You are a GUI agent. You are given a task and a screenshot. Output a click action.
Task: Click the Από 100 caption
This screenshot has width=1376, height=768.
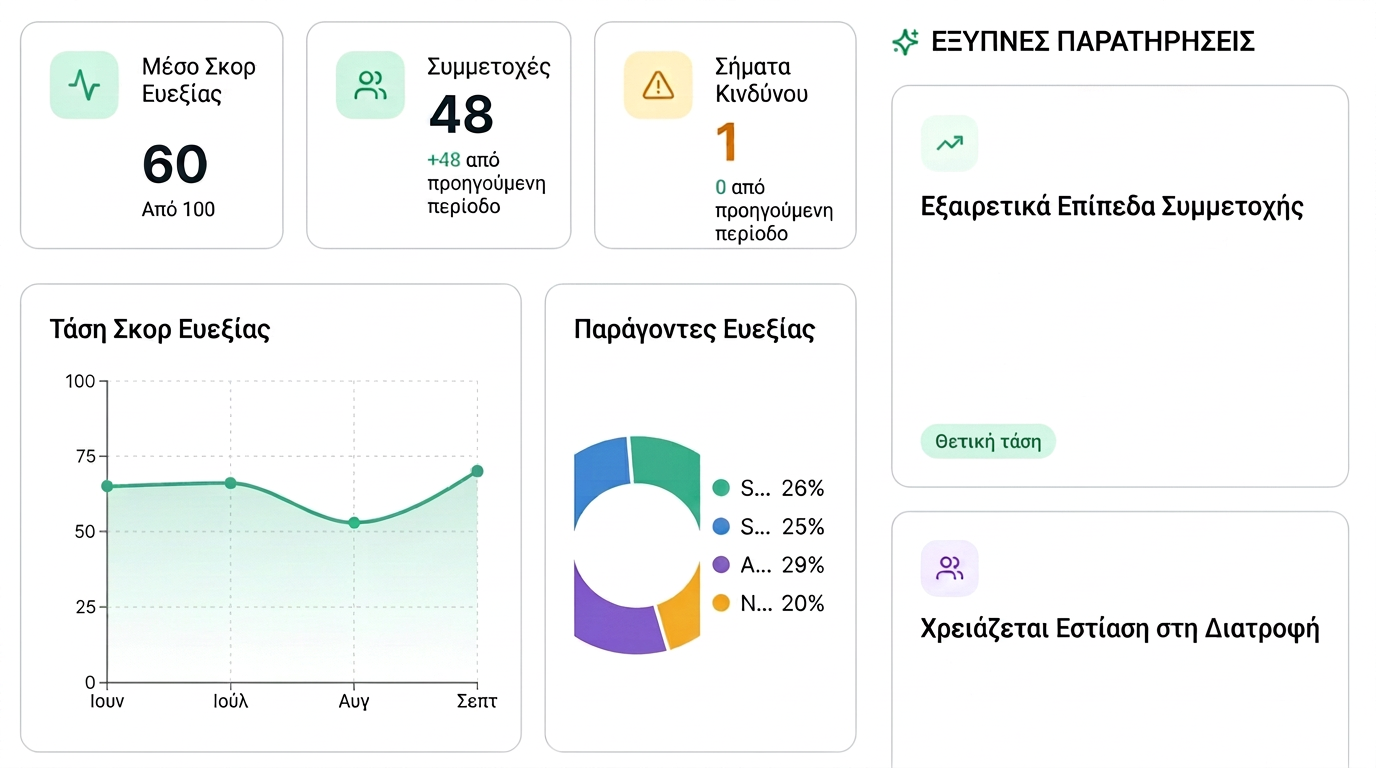pyautogui.click(x=178, y=210)
